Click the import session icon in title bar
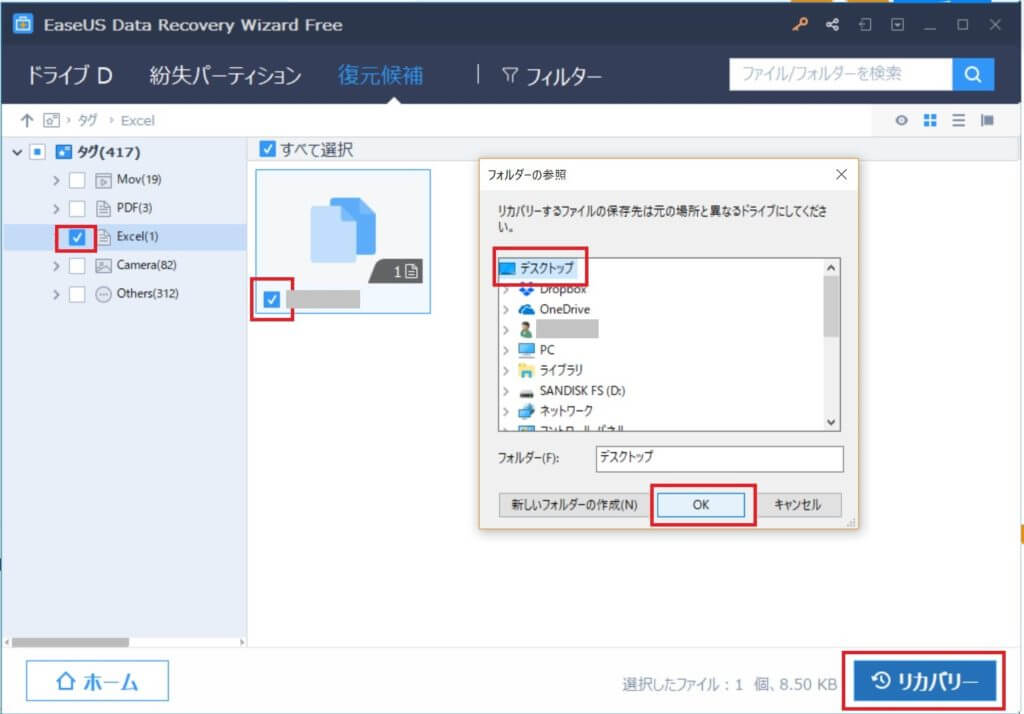Image resolution: width=1024 pixels, height=714 pixels. coord(865,25)
